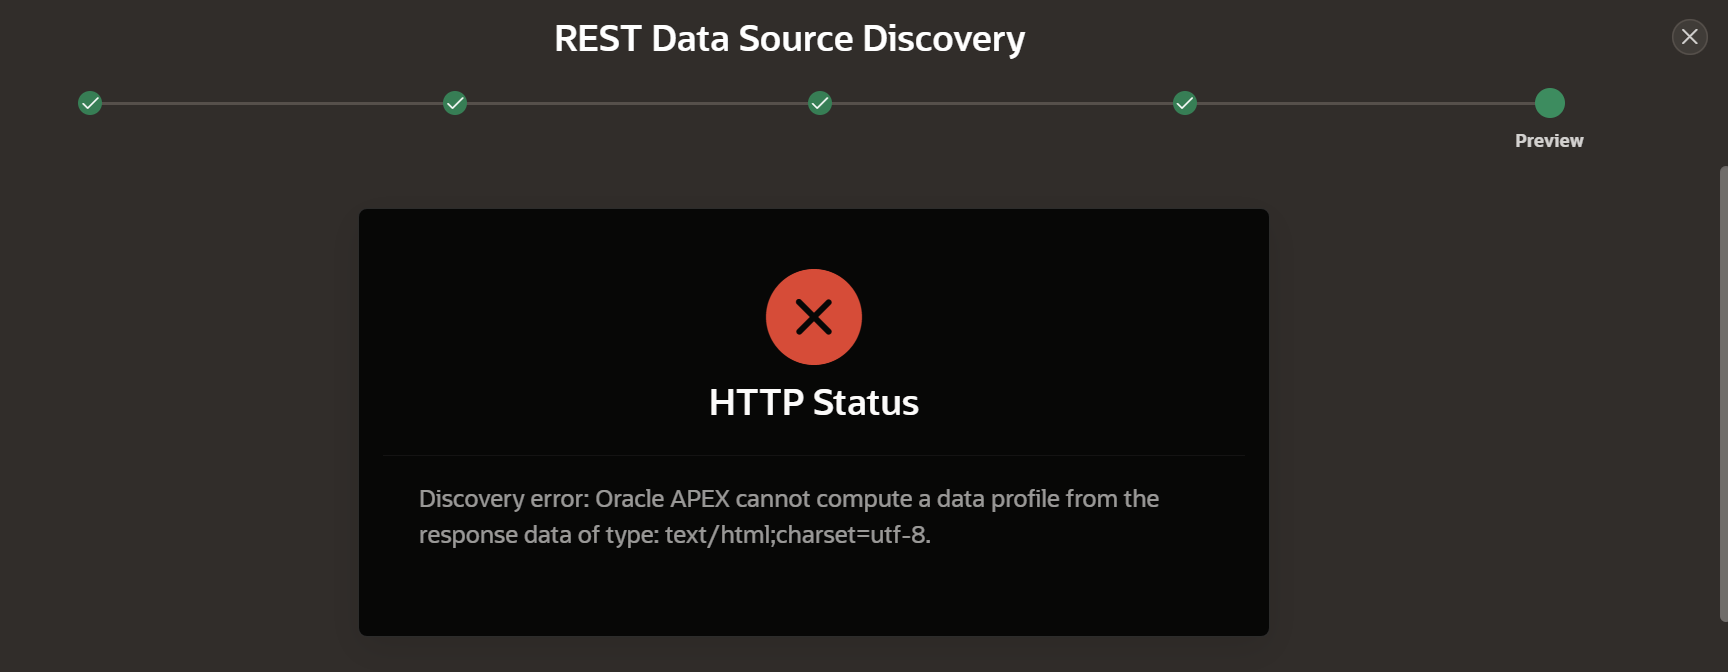Click progress line between first and second steps
The image size is (1728, 672).
pyautogui.click(x=272, y=103)
